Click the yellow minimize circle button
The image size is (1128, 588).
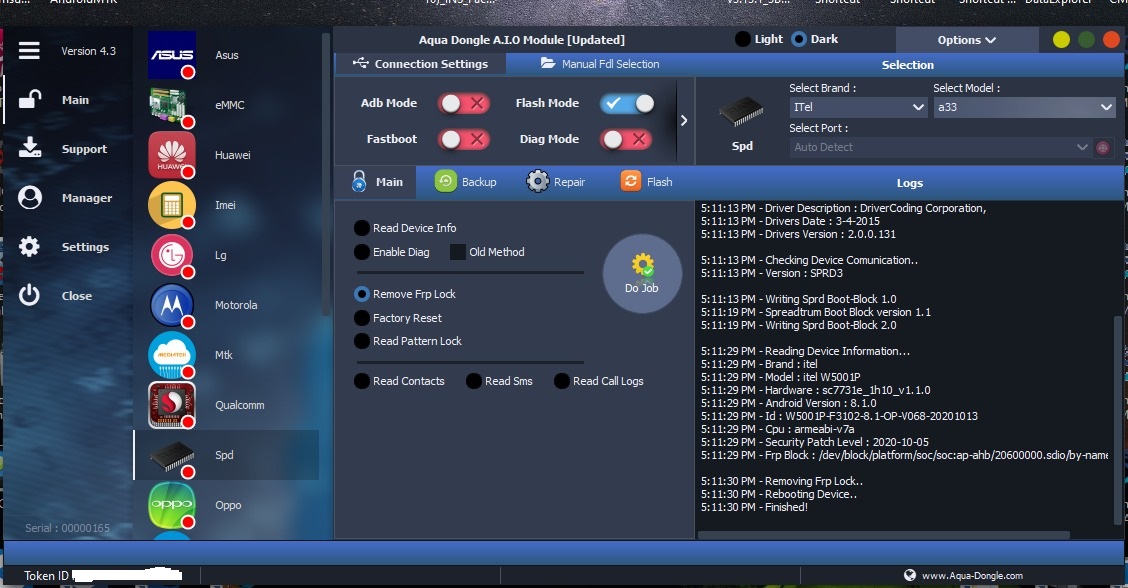point(1061,40)
